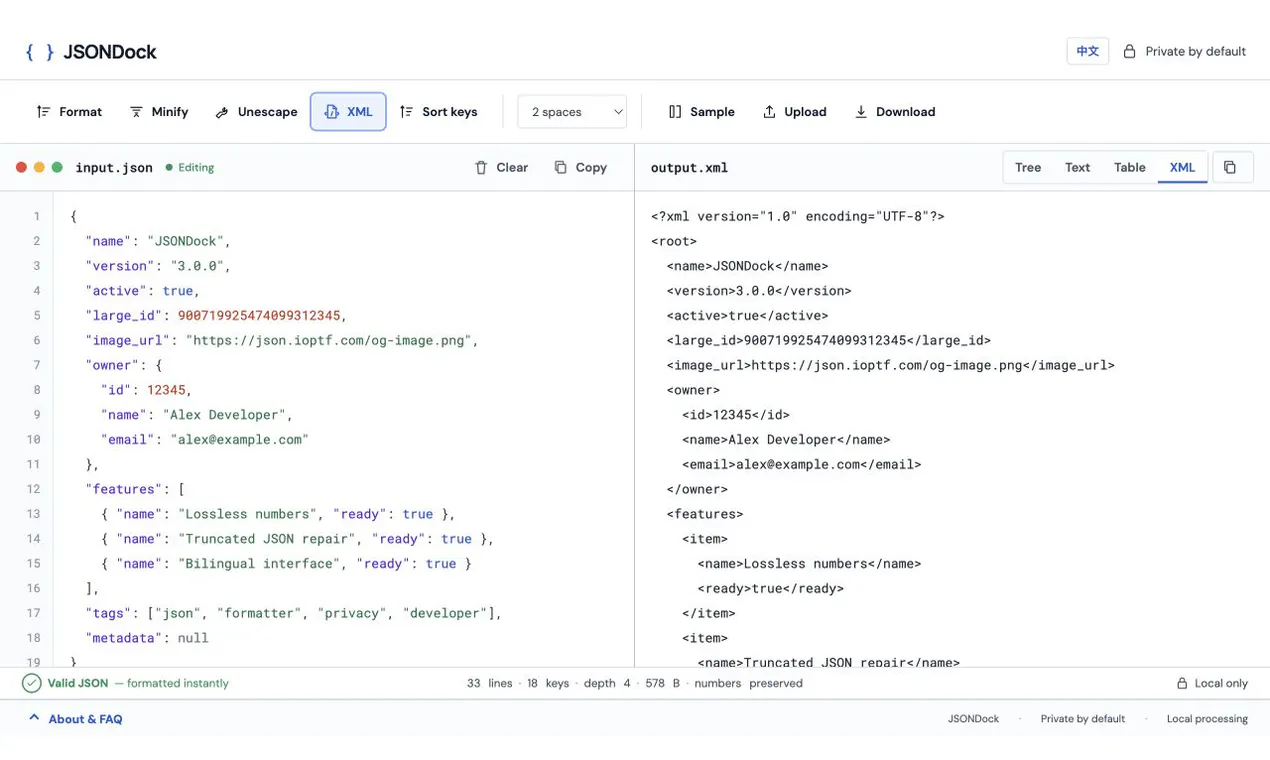Click the Clear trash icon
1270x760 pixels.
click(481, 168)
